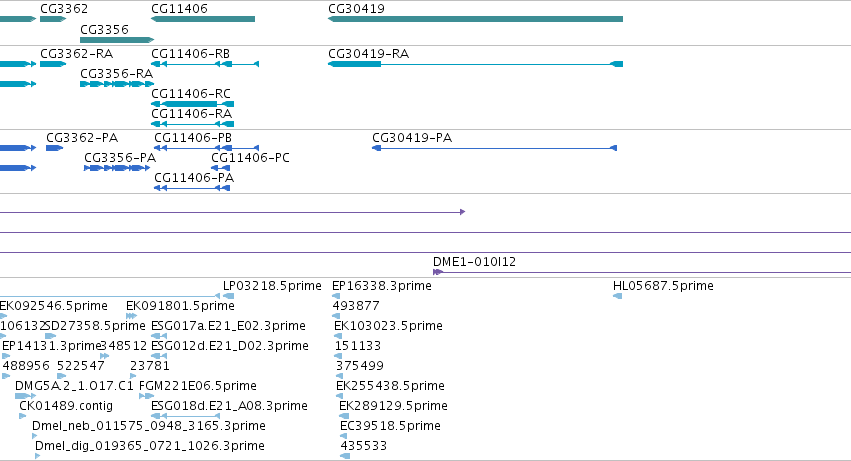Viewport: 851px width, 461px height.
Task: Select the CG30419-PA protein feature
Action: pyautogui.click(x=494, y=148)
